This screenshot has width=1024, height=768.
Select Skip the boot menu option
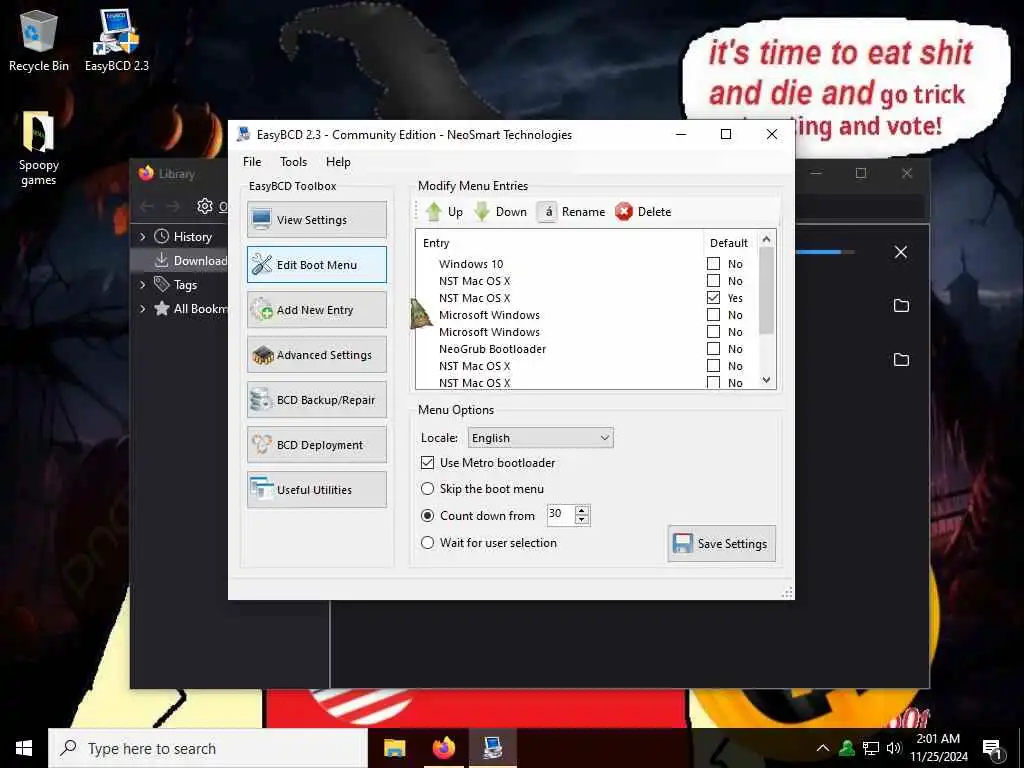(427, 488)
